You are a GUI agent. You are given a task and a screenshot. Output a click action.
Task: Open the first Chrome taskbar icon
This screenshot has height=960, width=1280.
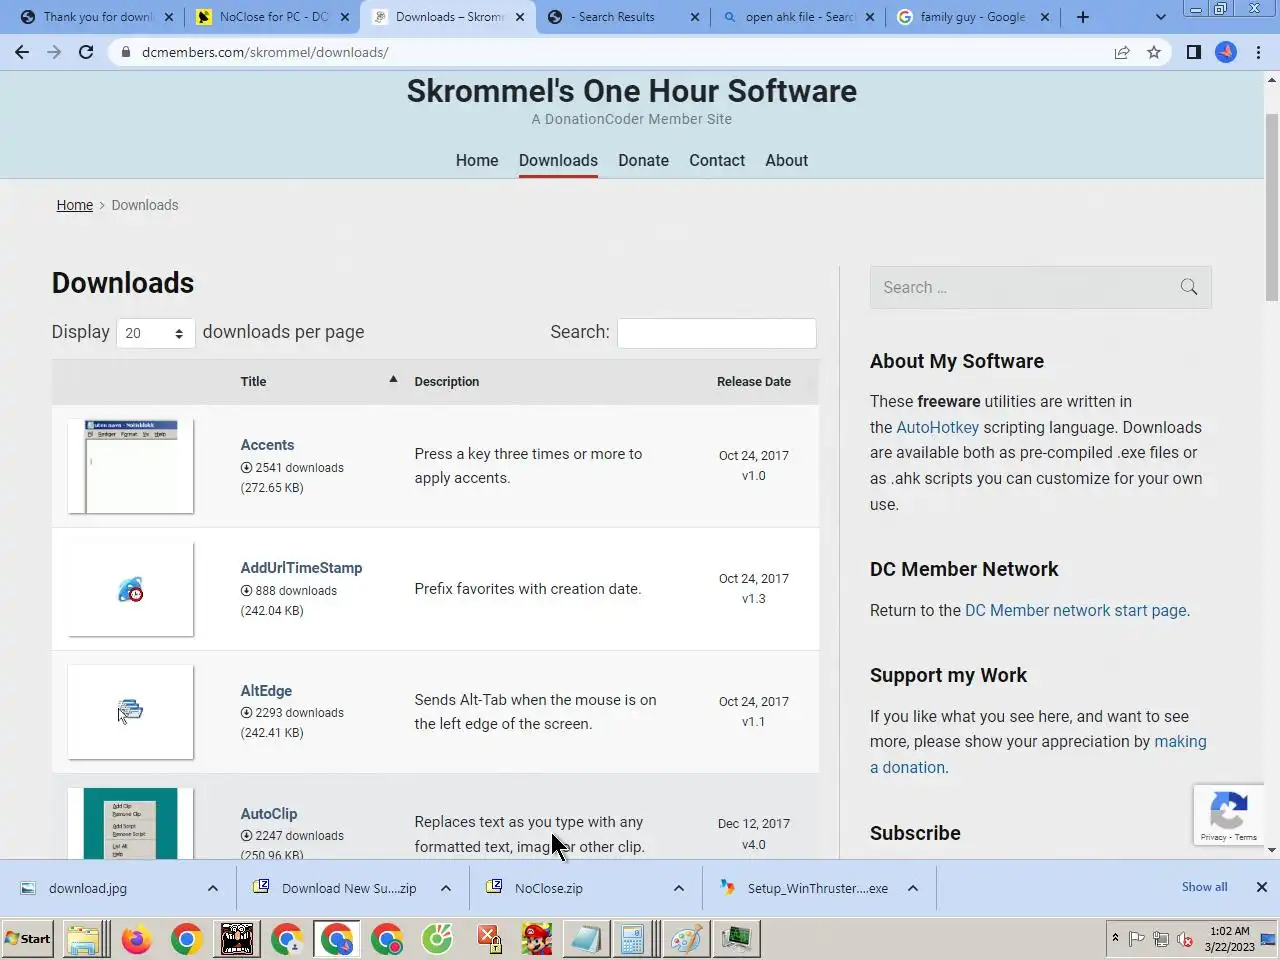tap(186, 939)
